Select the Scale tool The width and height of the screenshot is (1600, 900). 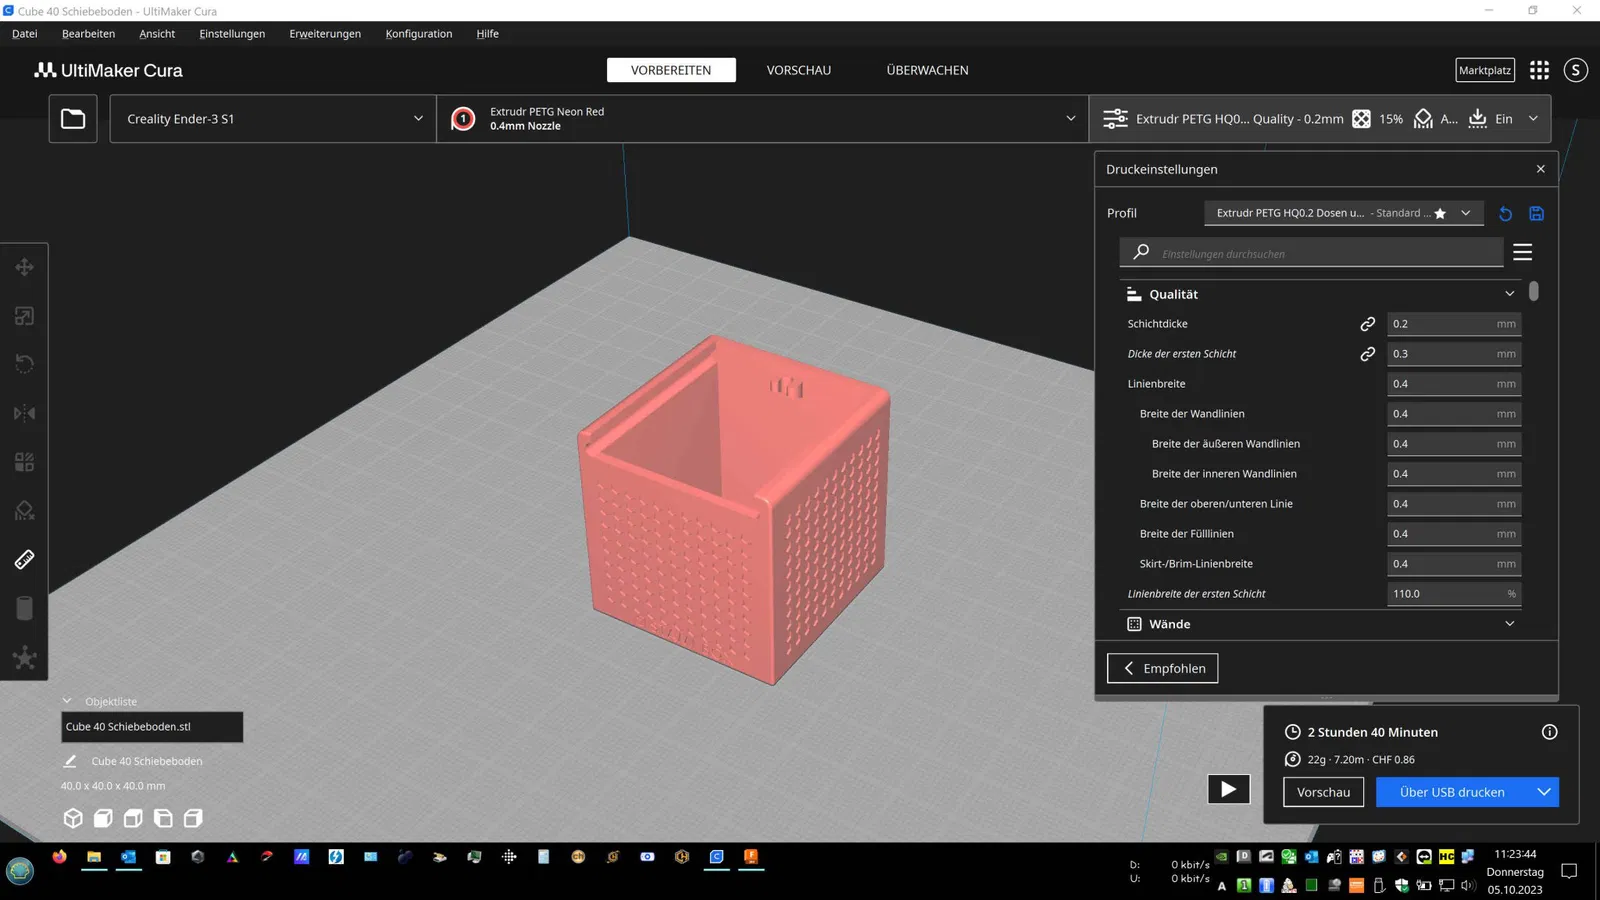(25, 316)
